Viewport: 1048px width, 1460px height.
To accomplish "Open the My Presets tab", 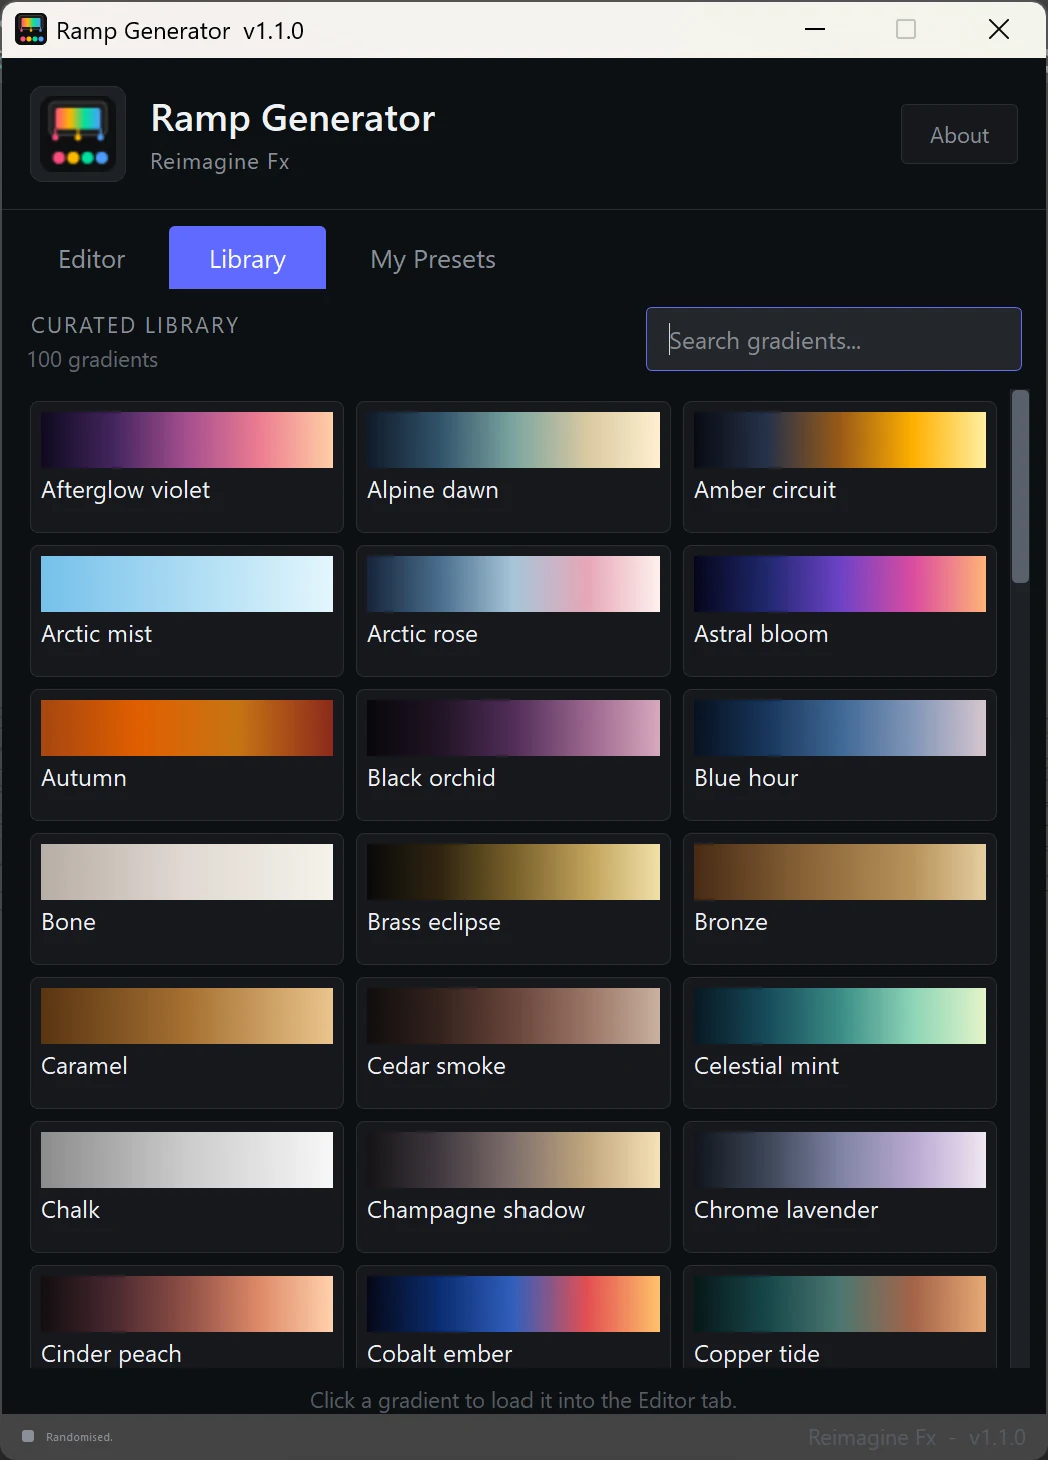I will coord(433,258).
